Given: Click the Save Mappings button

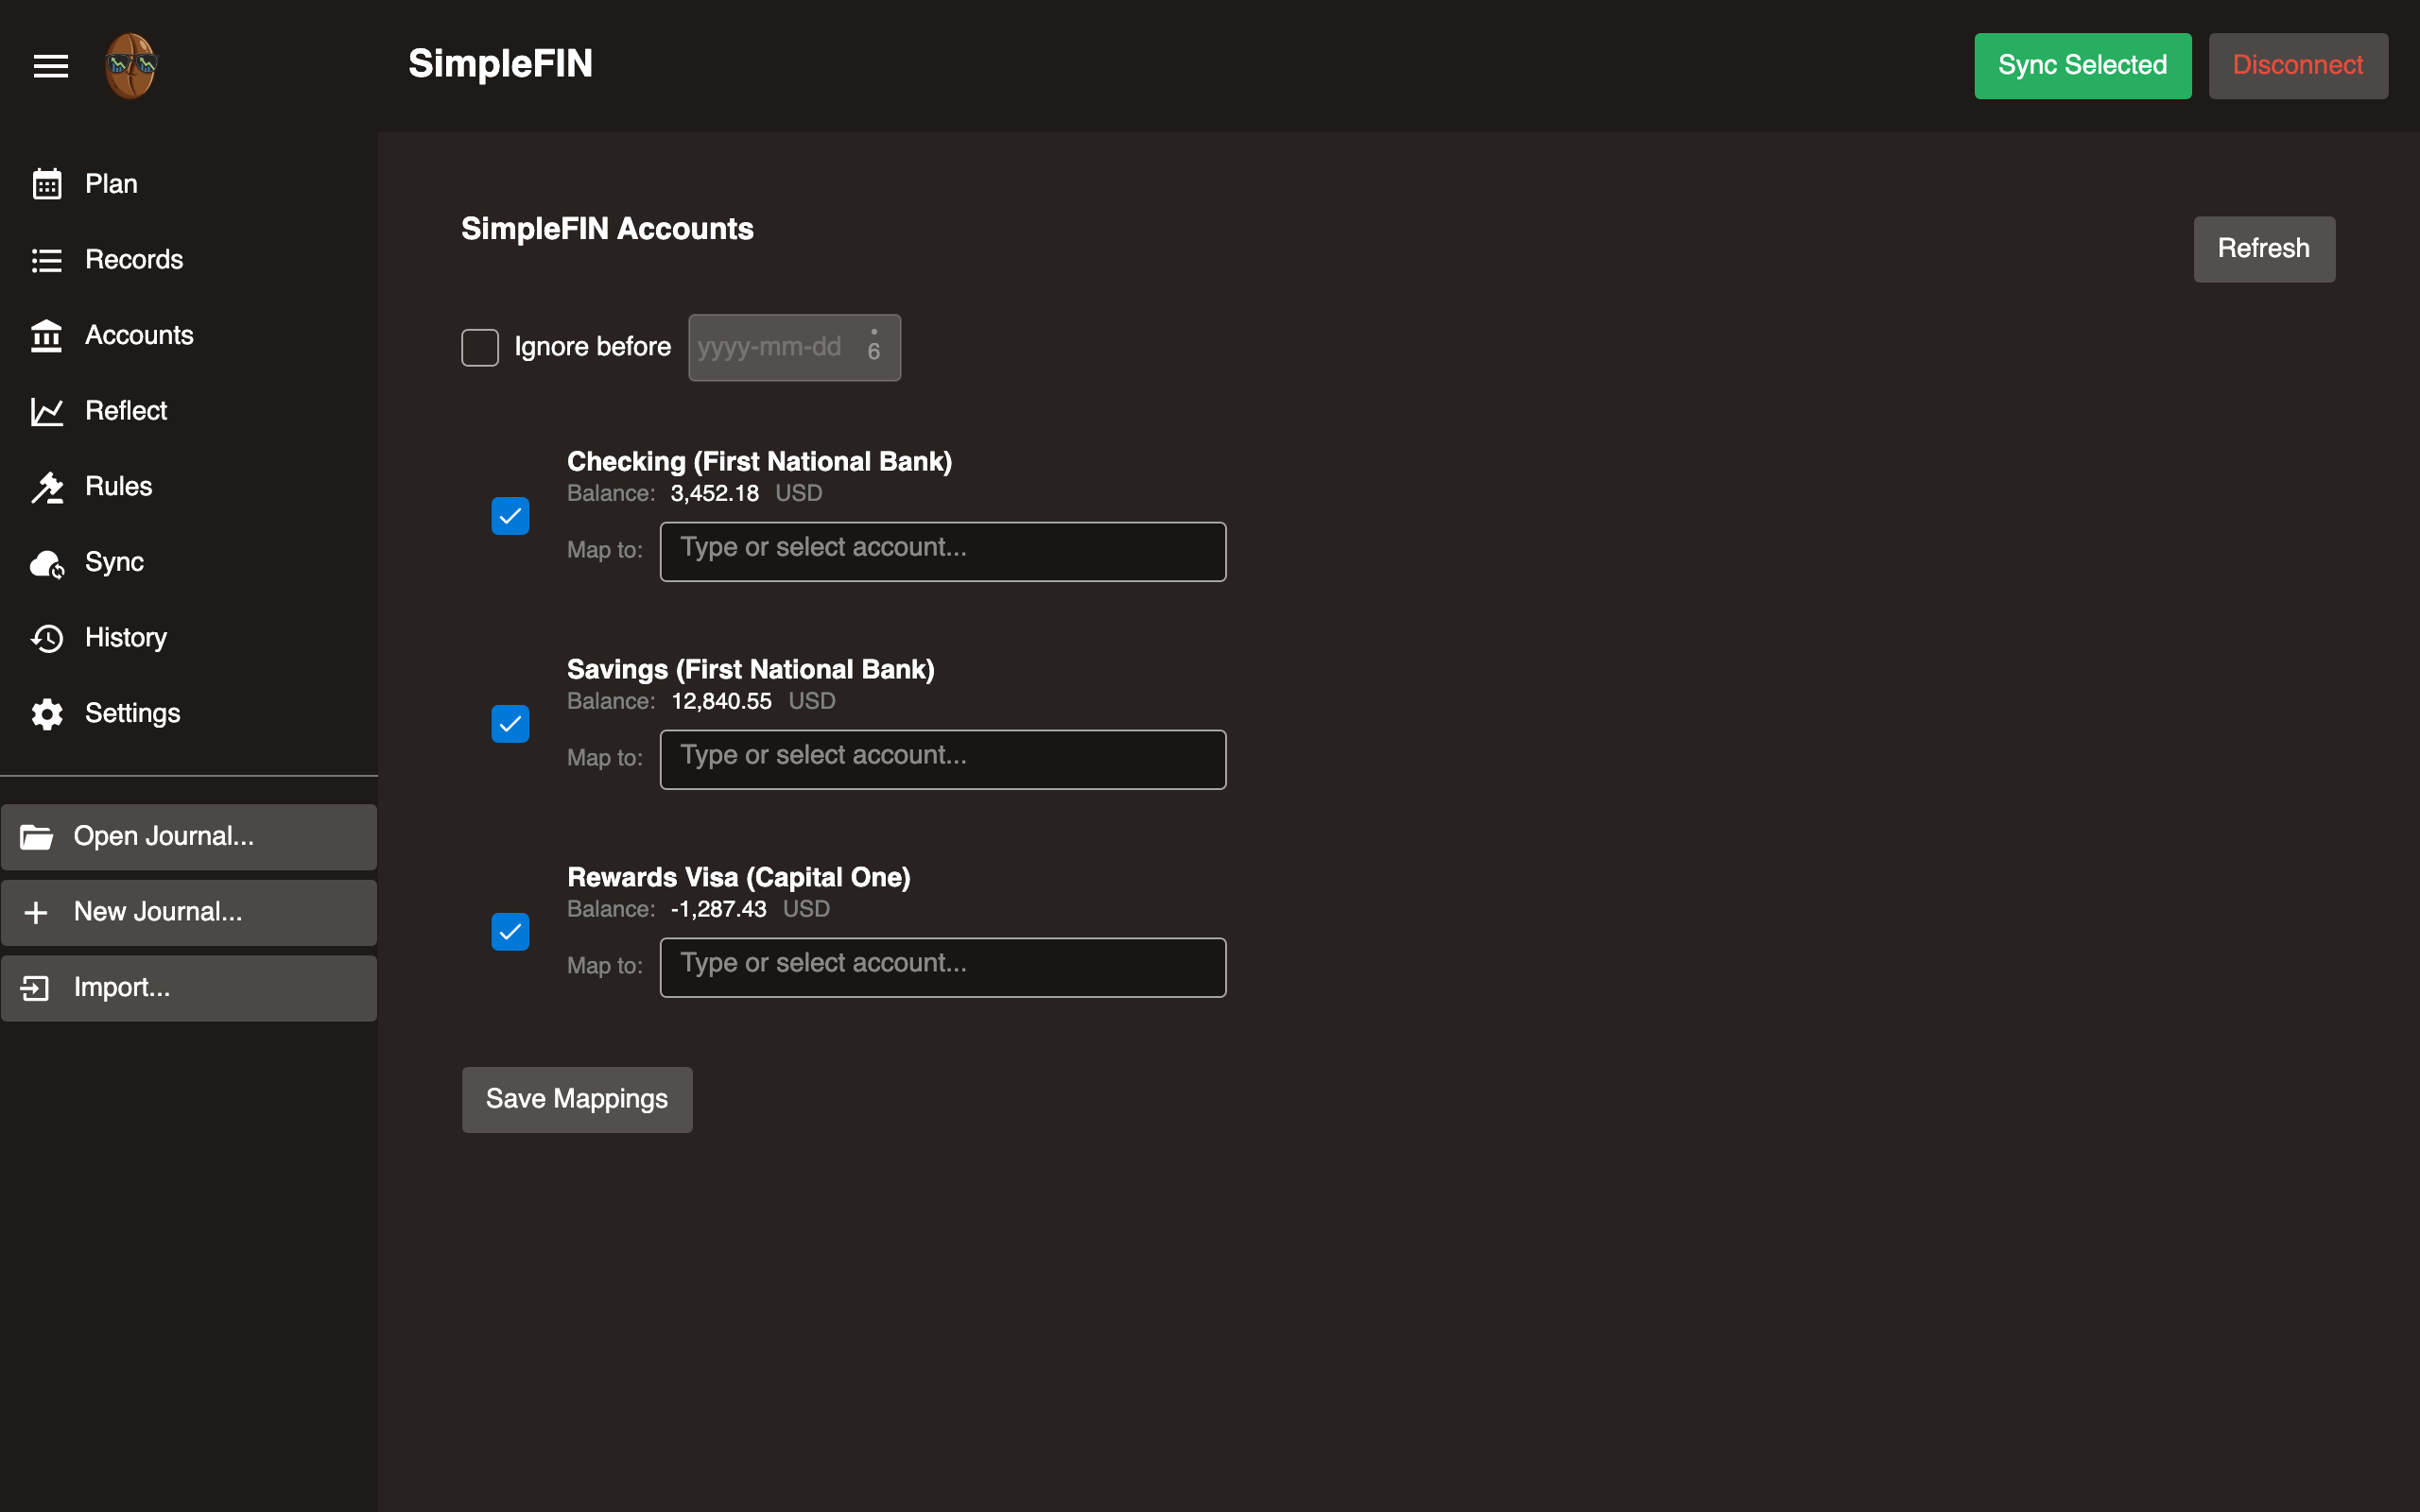Looking at the screenshot, I should coord(576,1099).
